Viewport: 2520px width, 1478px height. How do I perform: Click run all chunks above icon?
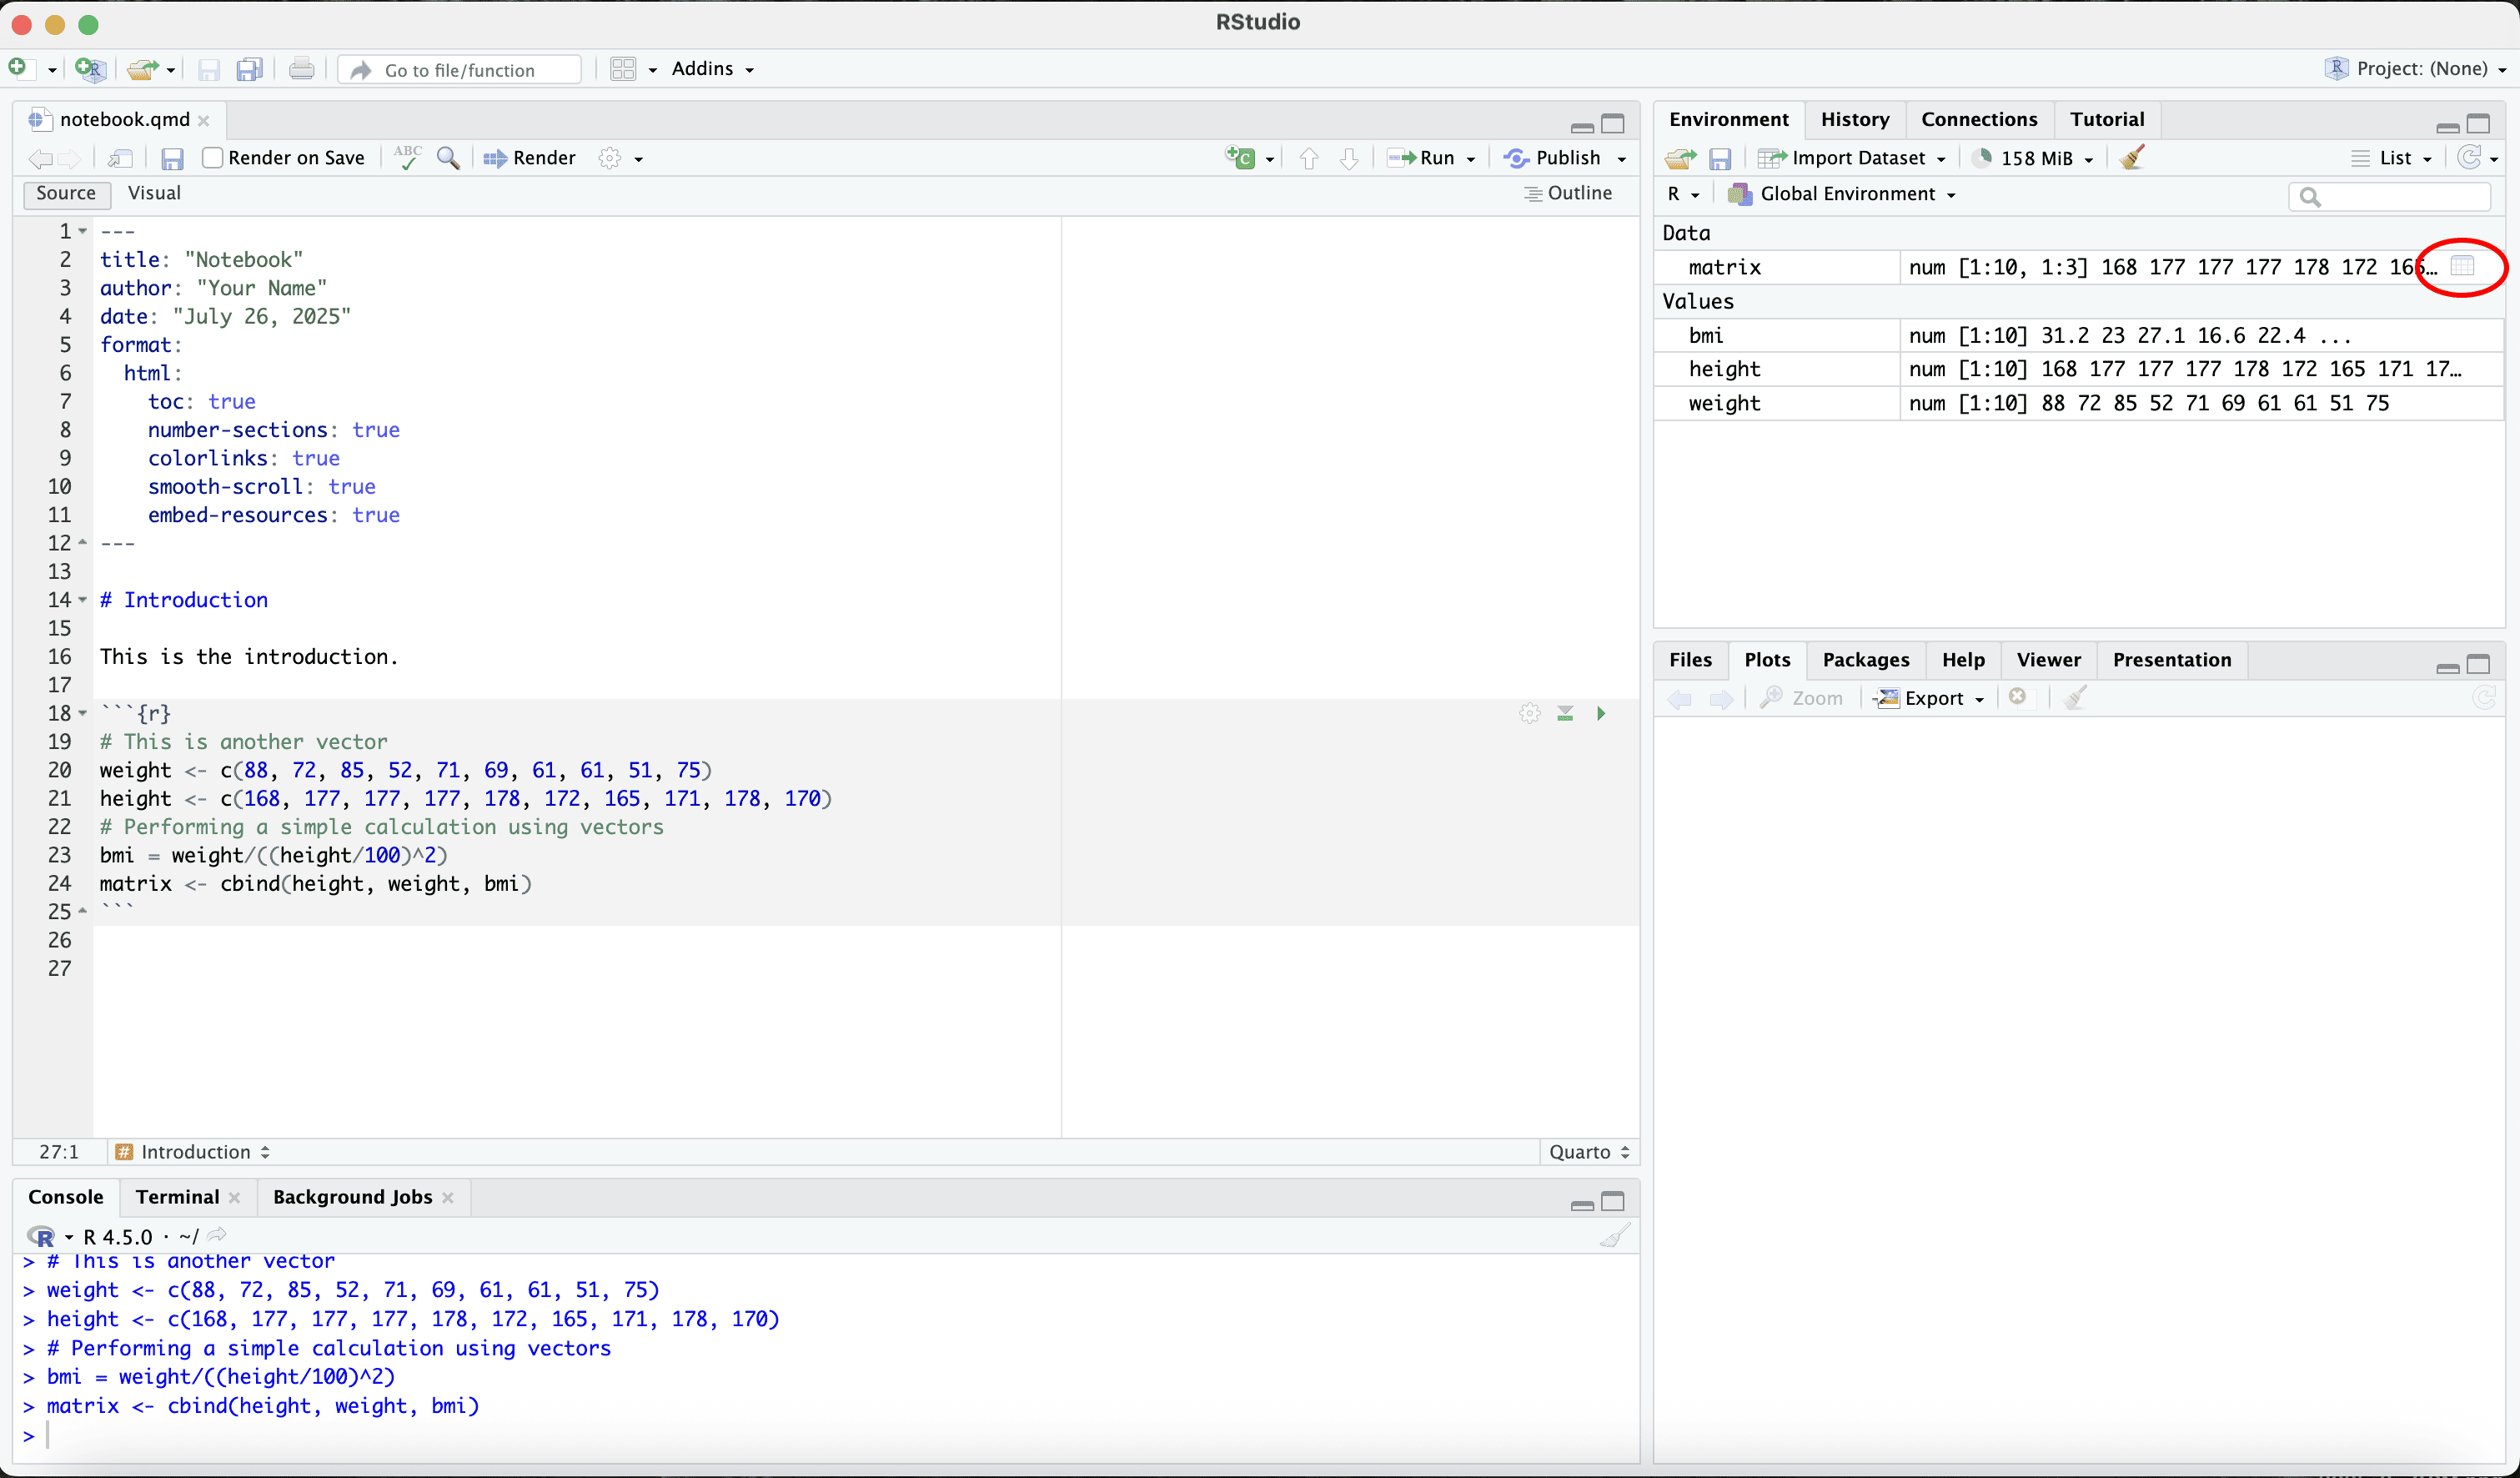coord(1565,713)
